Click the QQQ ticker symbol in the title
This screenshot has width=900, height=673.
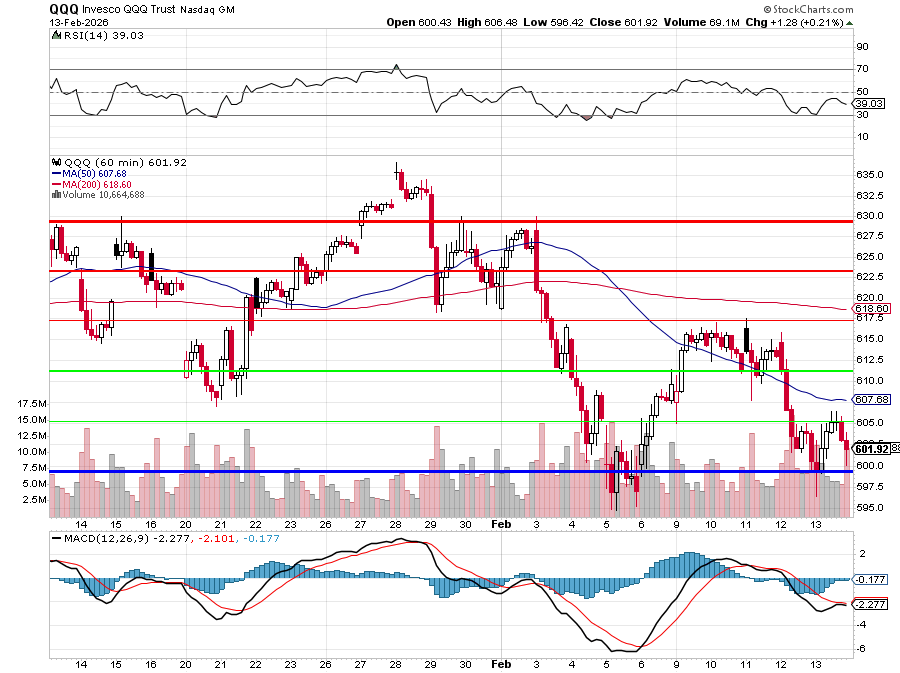65,7
